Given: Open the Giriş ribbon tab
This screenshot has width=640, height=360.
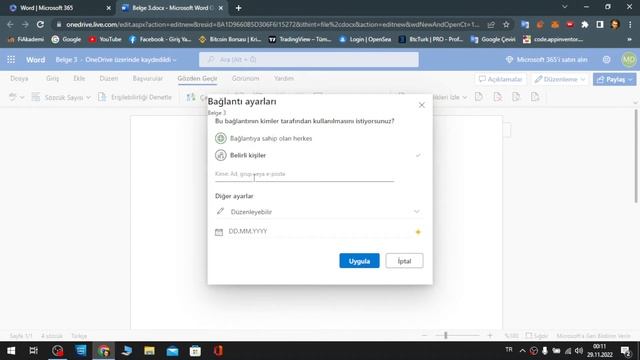Looking at the screenshot, I should tap(52, 78).
